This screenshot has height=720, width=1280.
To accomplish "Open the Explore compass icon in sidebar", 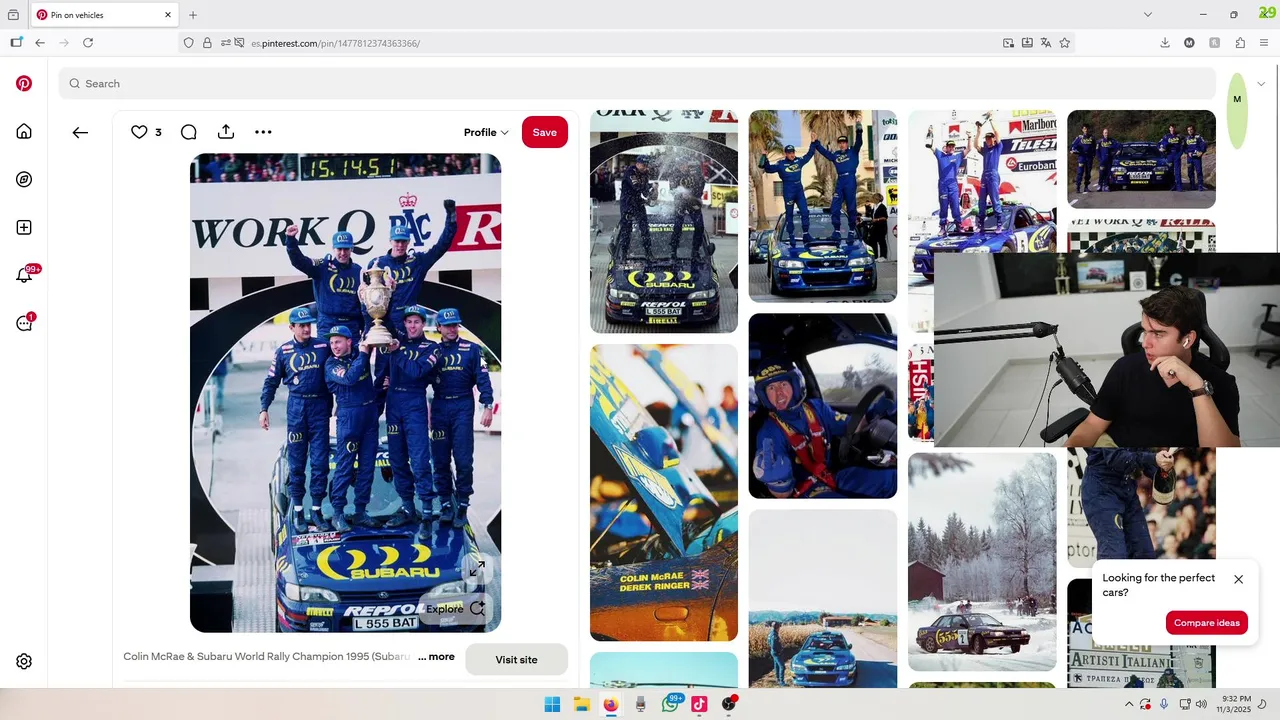I will 24,180.
